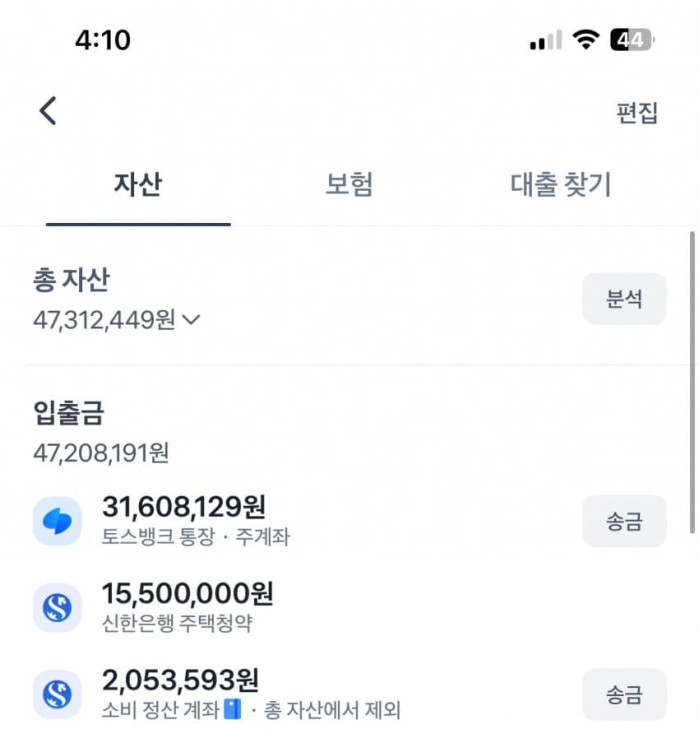Tap the Wi-Fi status icon
This screenshot has width=699, height=743.
pos(585,40)
